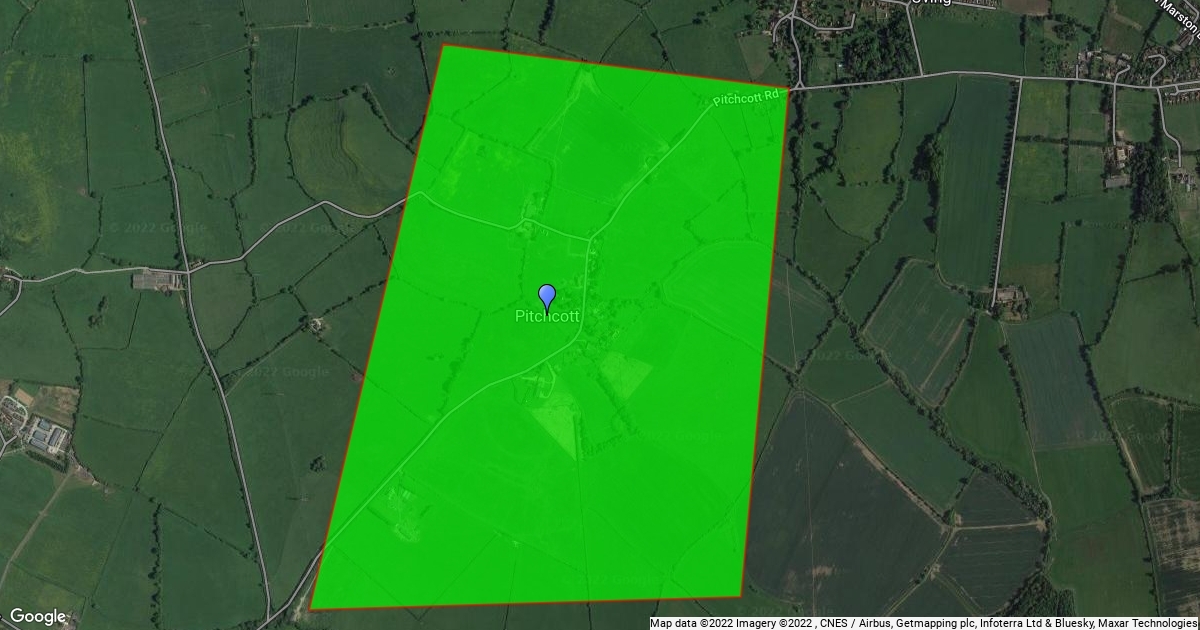The height and width of the screenshot is (630, 1200).
Task: Open the map data attribution text
Action: click(x=923, y=623)
